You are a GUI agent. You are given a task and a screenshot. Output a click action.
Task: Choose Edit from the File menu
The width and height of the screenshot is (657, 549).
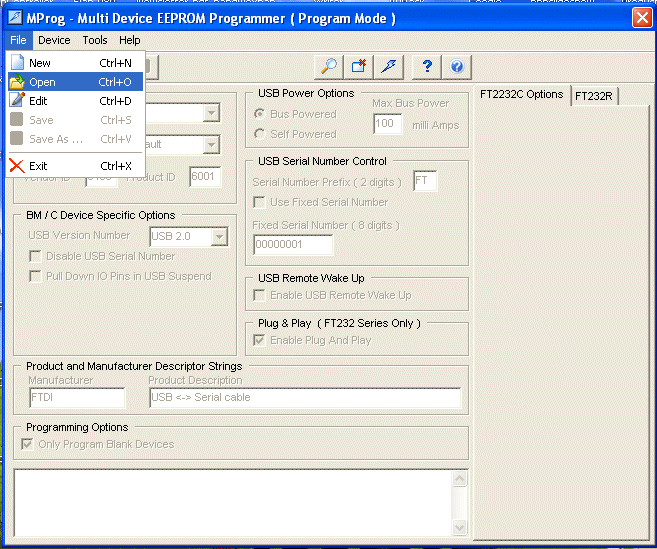click(75, 101)
